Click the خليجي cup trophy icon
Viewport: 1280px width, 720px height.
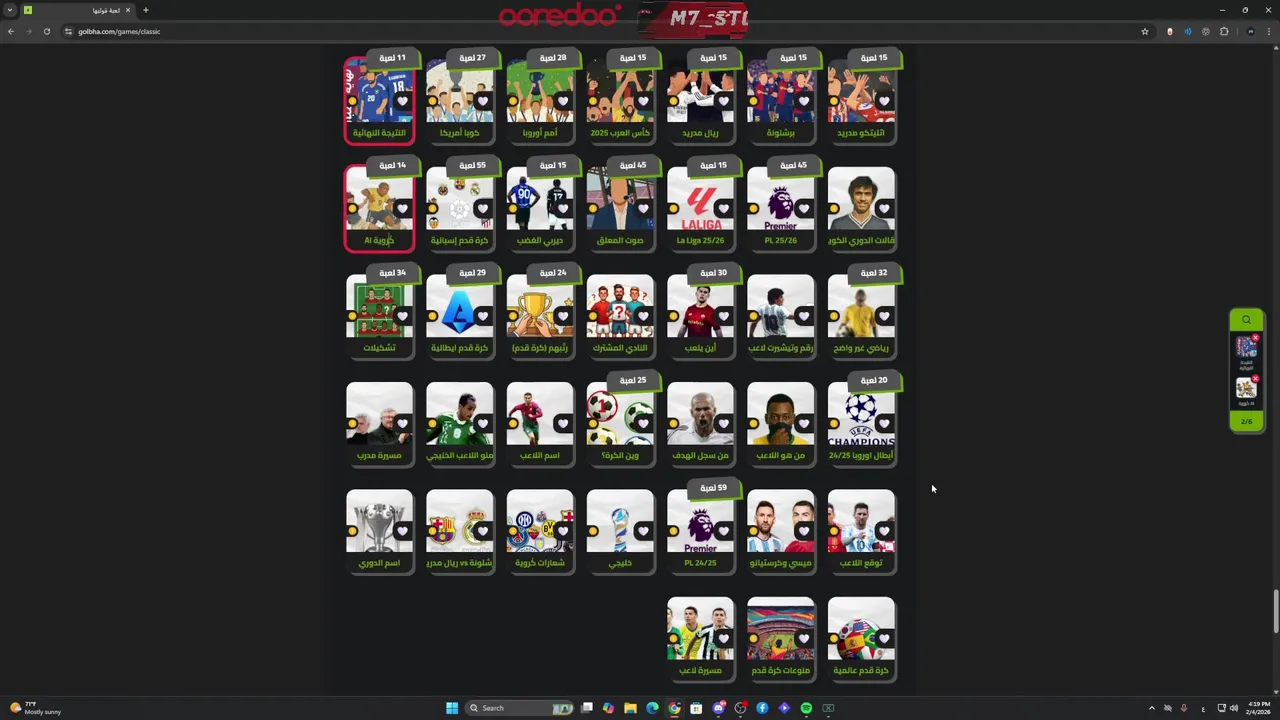coord(620,522)
